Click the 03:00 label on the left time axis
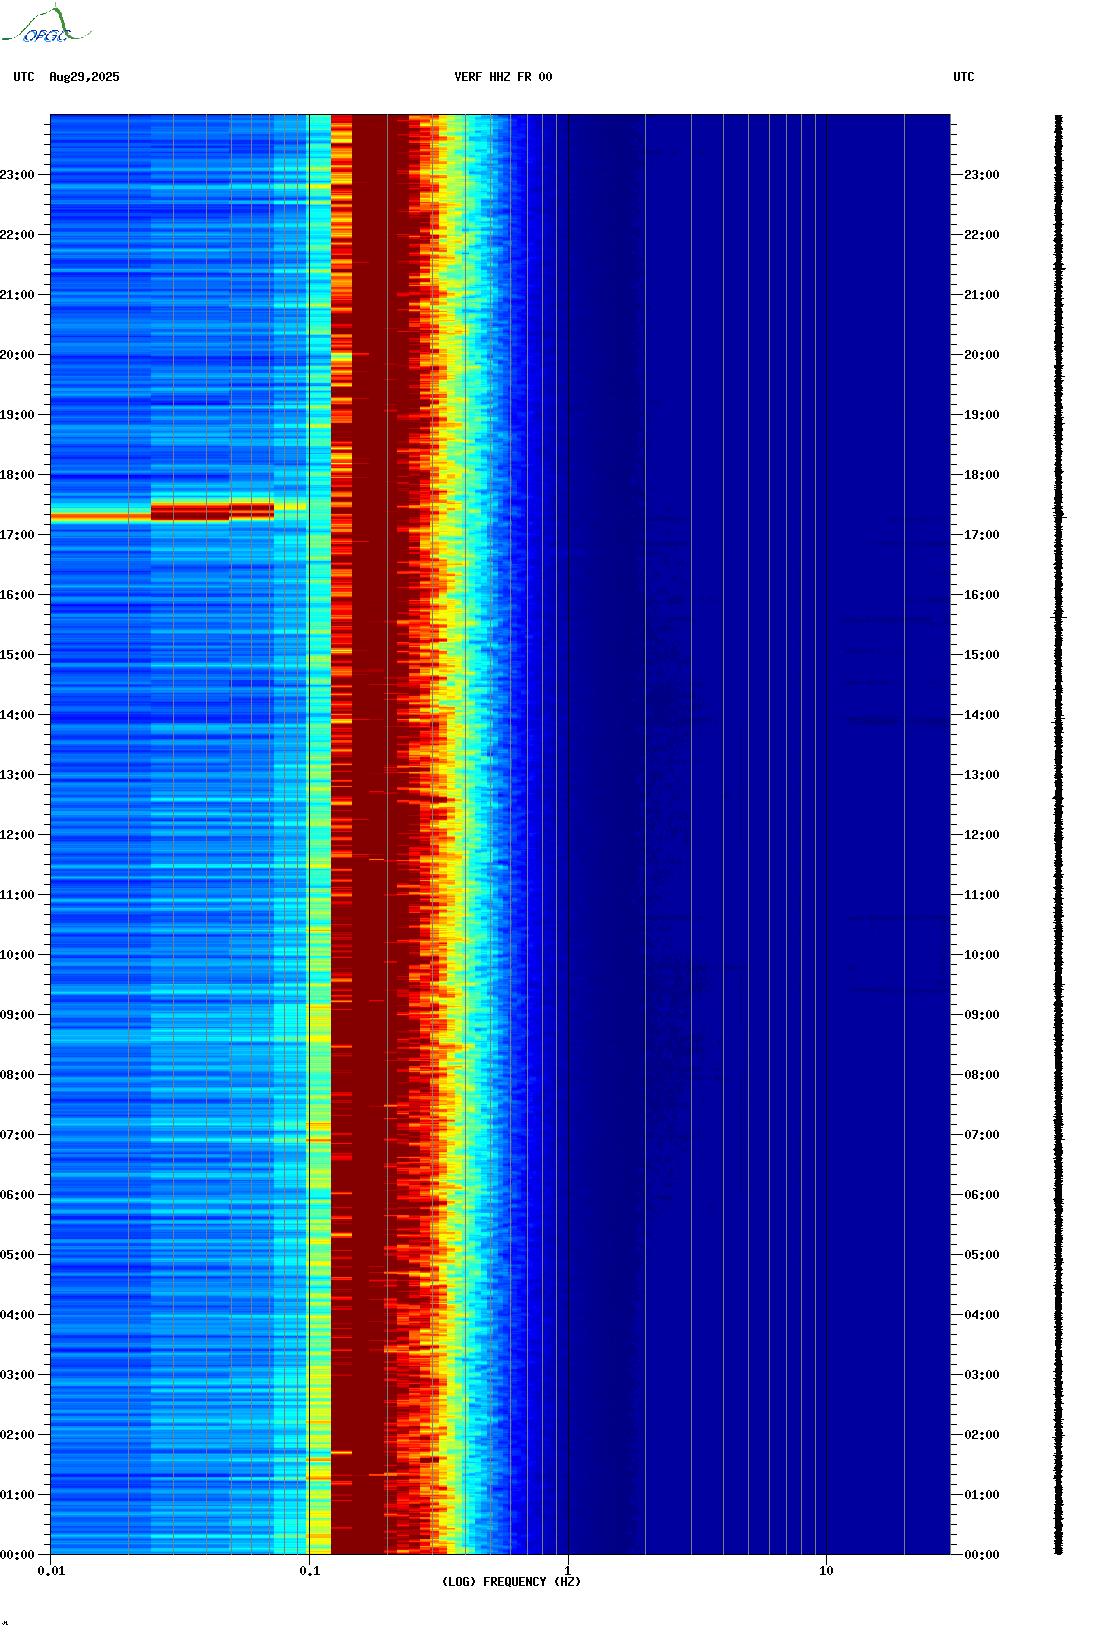Screen dimensions: 1102x1634 (x=17, y=1375)
